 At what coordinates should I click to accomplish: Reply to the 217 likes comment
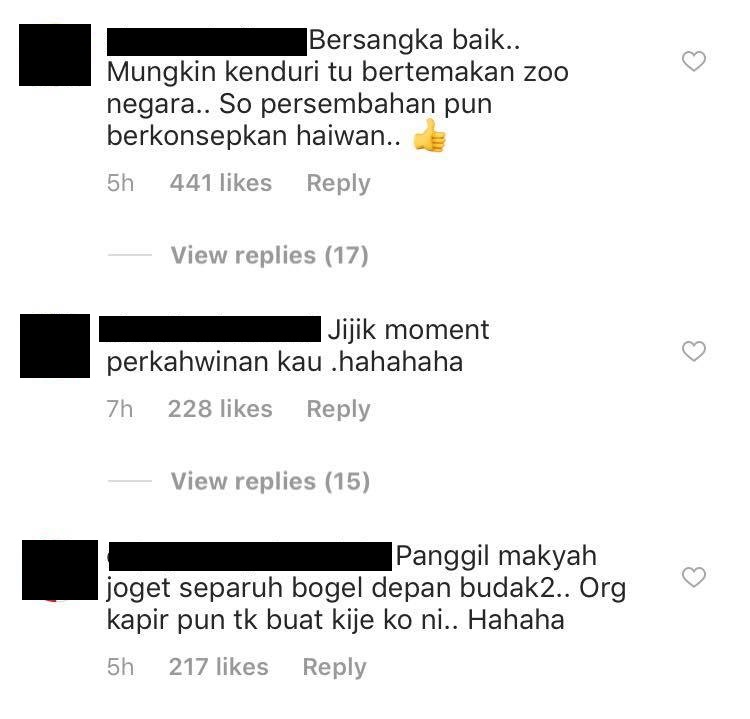coord(335,667)
